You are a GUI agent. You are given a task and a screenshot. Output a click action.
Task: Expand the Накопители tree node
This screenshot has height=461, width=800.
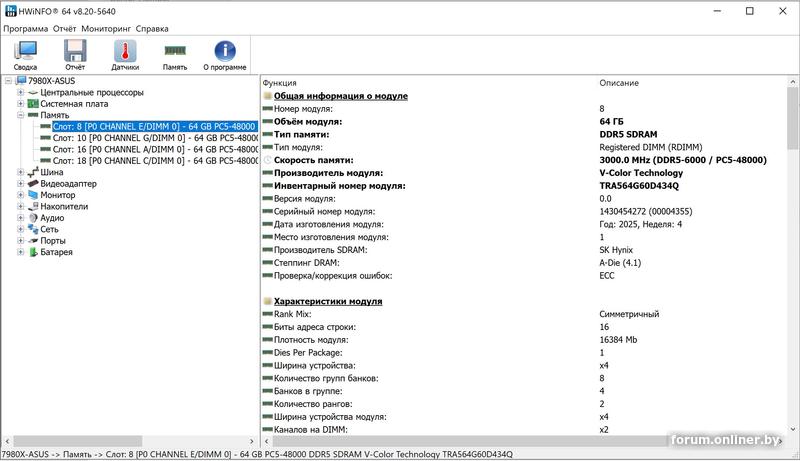[20, 207]
